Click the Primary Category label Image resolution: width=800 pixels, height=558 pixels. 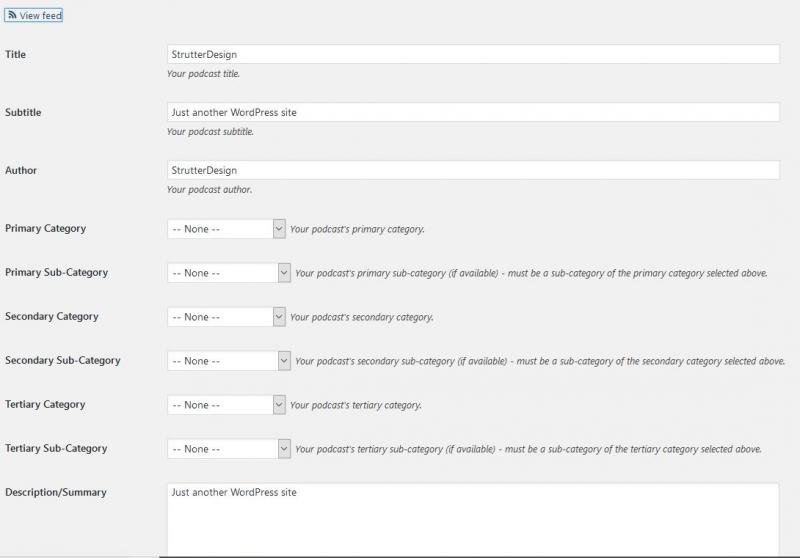46,228
